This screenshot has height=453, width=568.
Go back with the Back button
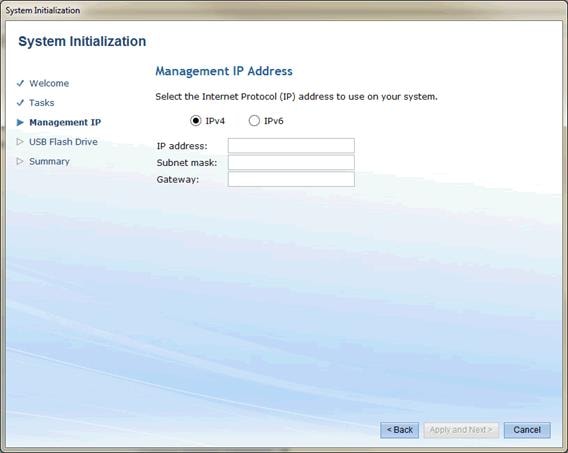tap(400, 430)
